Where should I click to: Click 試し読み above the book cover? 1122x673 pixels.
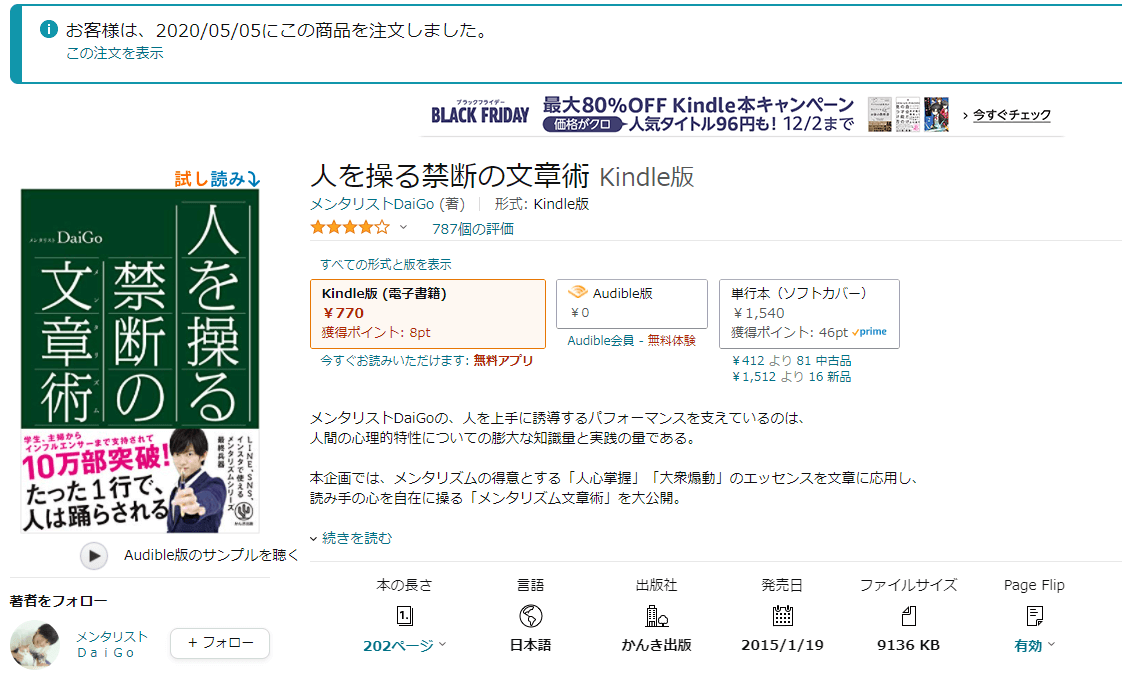point(217,179)
